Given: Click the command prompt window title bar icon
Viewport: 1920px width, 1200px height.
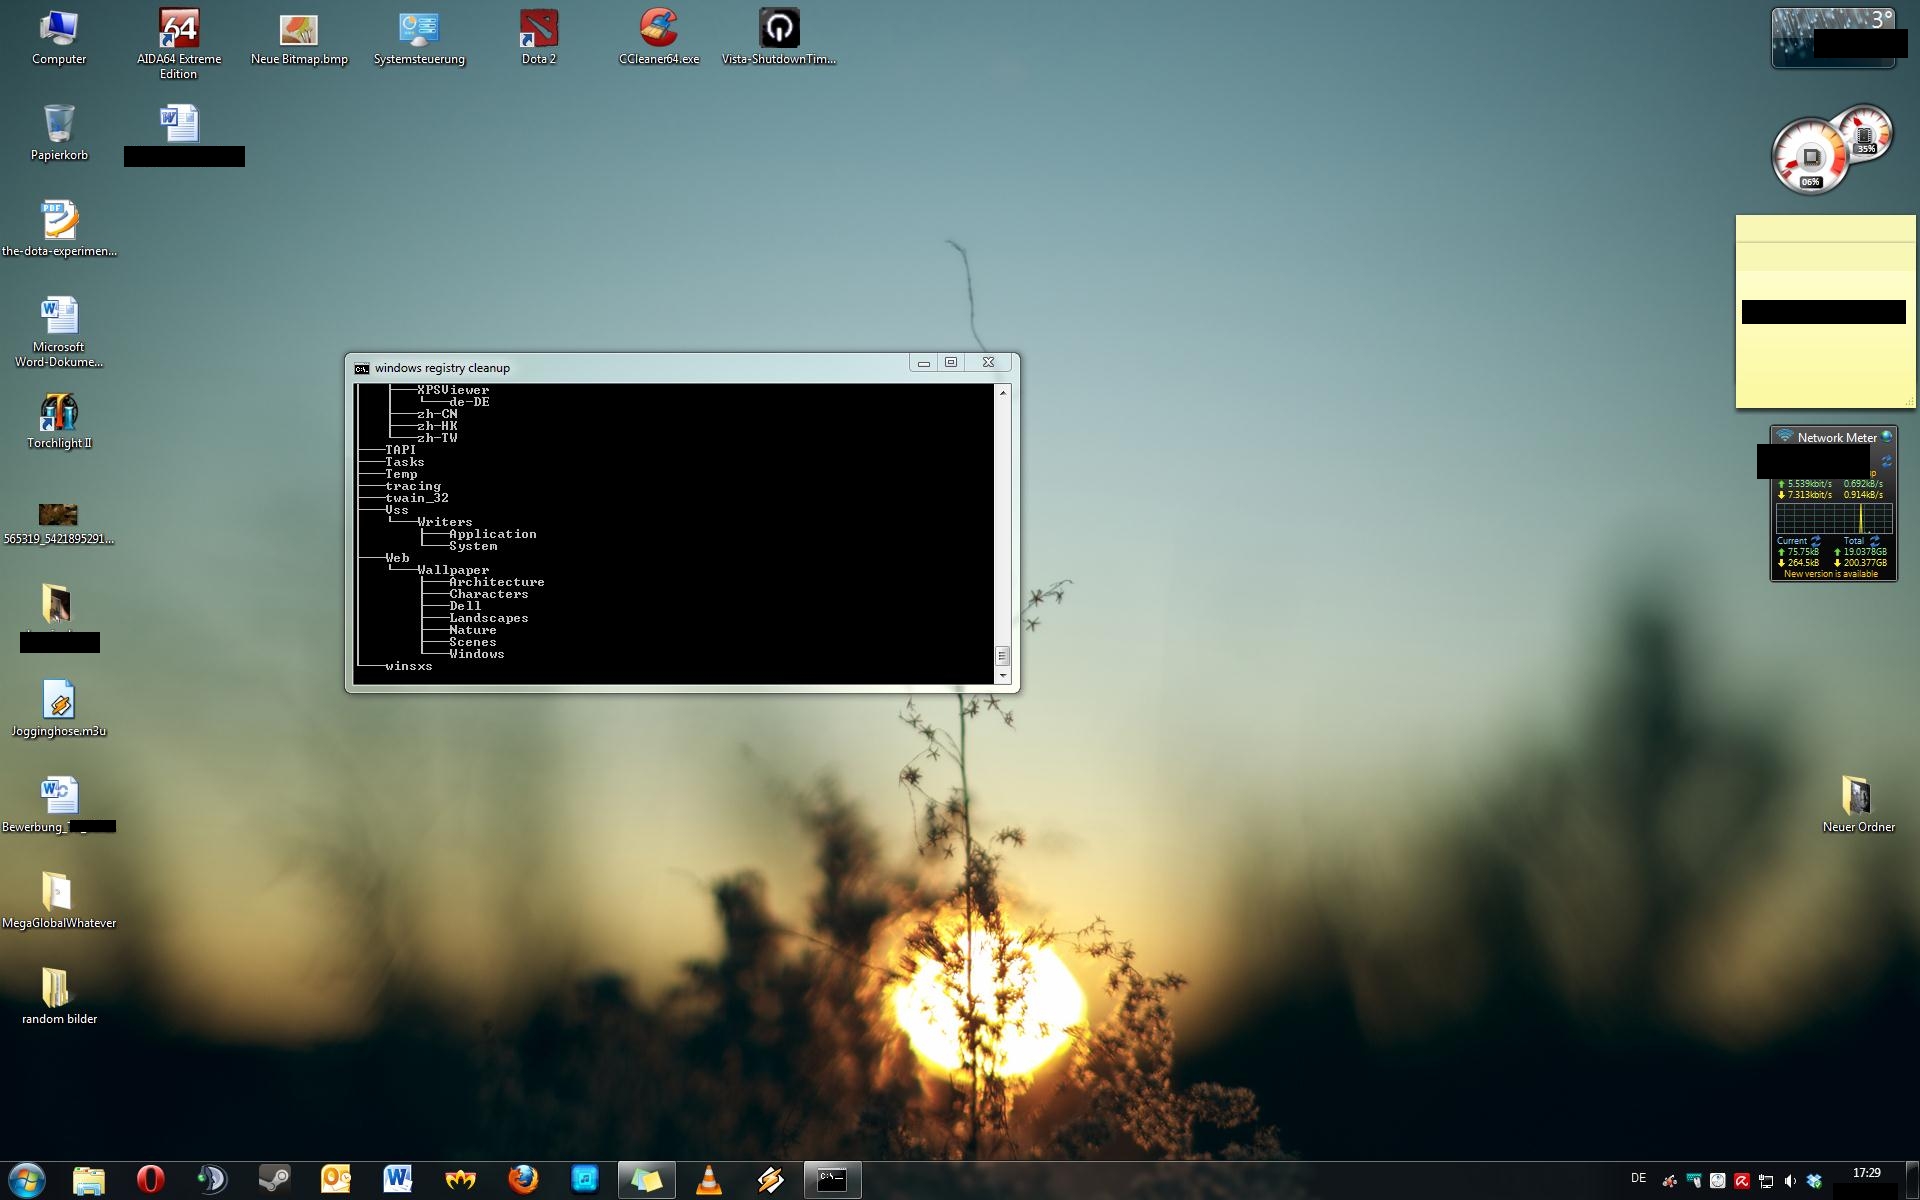Looking at the screenshot, I should coord(362,368).
